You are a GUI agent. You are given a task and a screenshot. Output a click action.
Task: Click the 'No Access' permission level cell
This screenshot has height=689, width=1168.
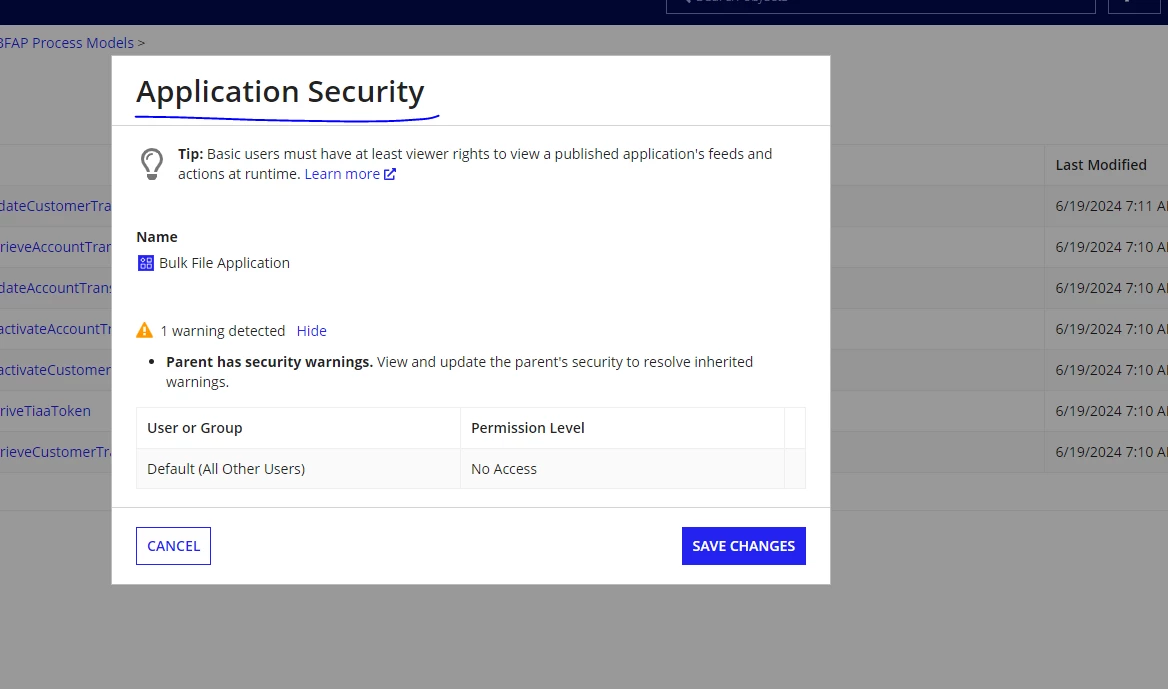coord(622,469)
